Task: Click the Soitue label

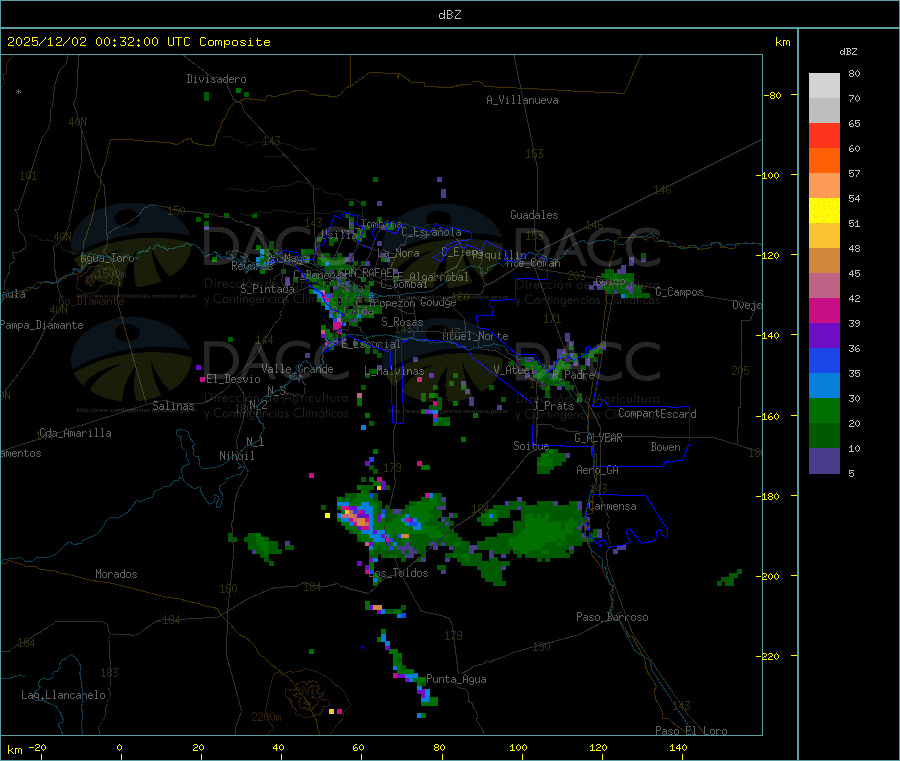Action: 531,446
